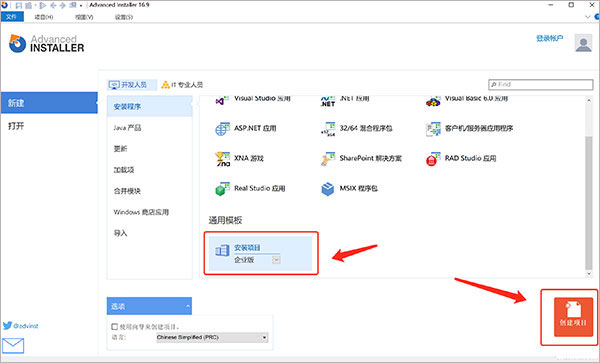Click the mail envelope icon
The width and height of the screenshot is (600, 363).
pos(13,345)
